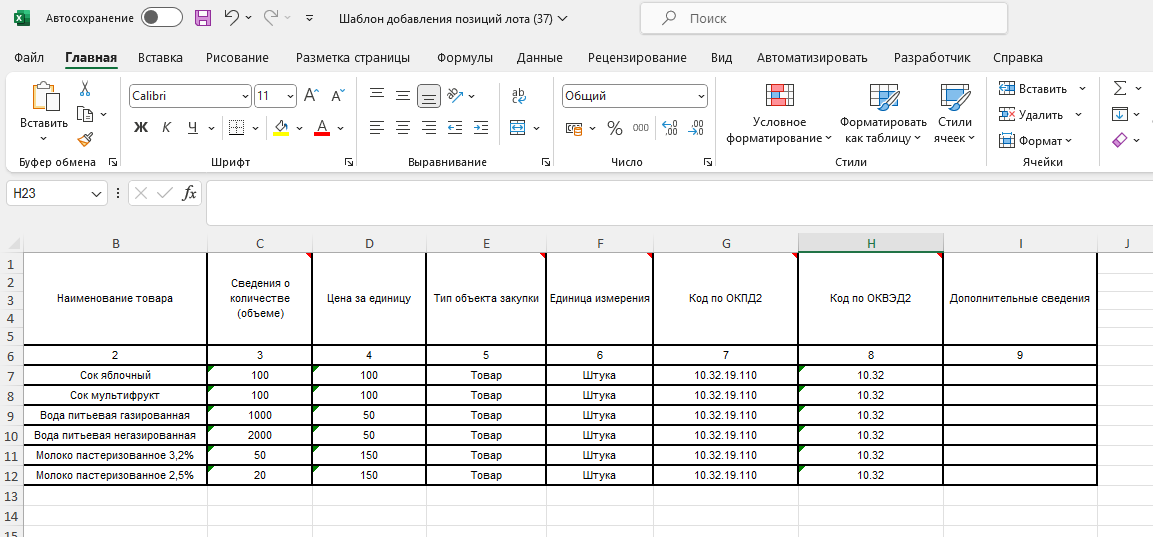Open fill color palette arrow
The image size is (1153, 537).
(299, 128)
